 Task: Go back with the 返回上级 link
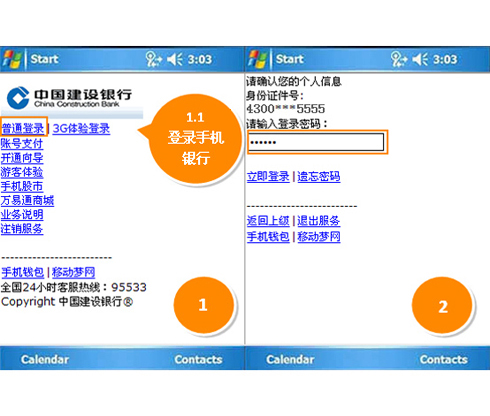pos(268,221)
